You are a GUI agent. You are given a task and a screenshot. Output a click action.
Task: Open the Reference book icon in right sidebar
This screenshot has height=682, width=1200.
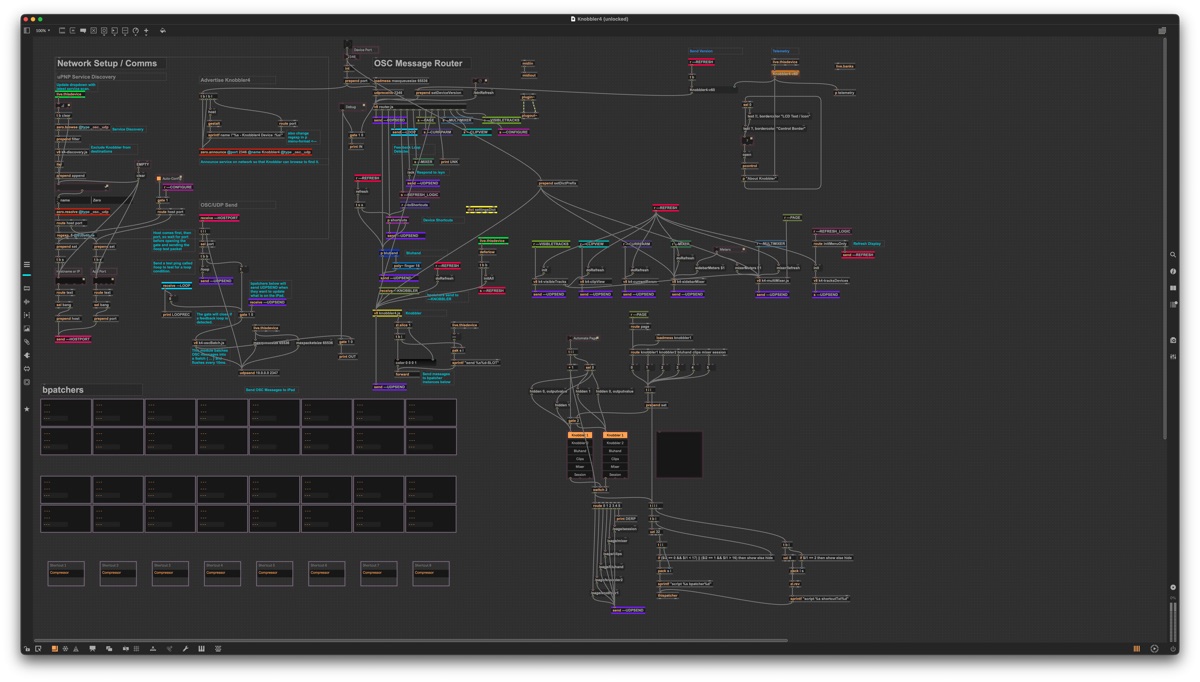coord(1173,288)
